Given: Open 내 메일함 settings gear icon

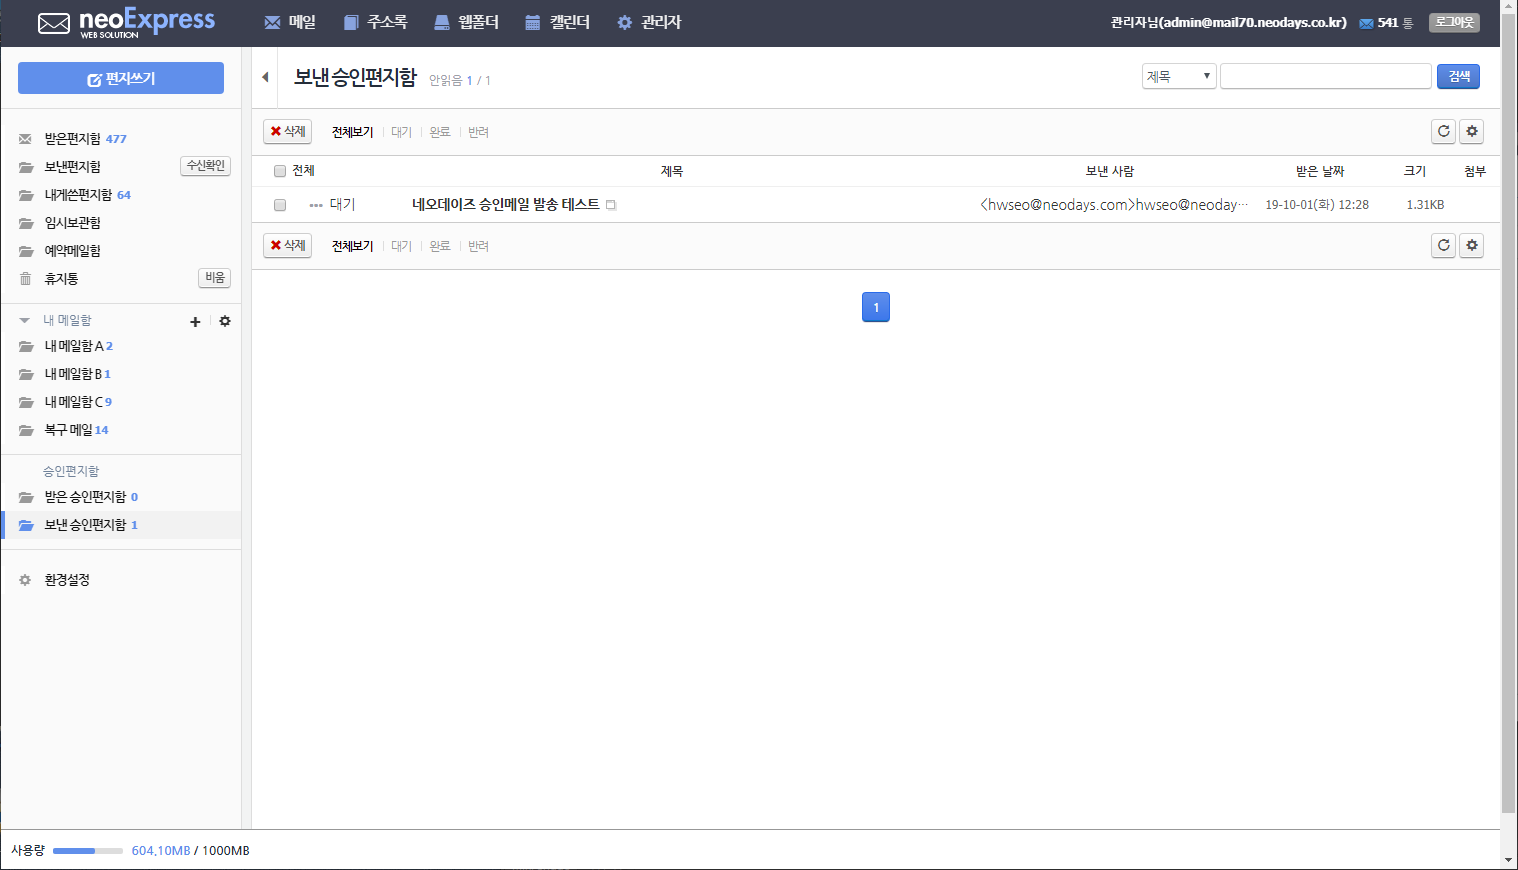Looking at the screenshot, I should (x=225, y=321).
